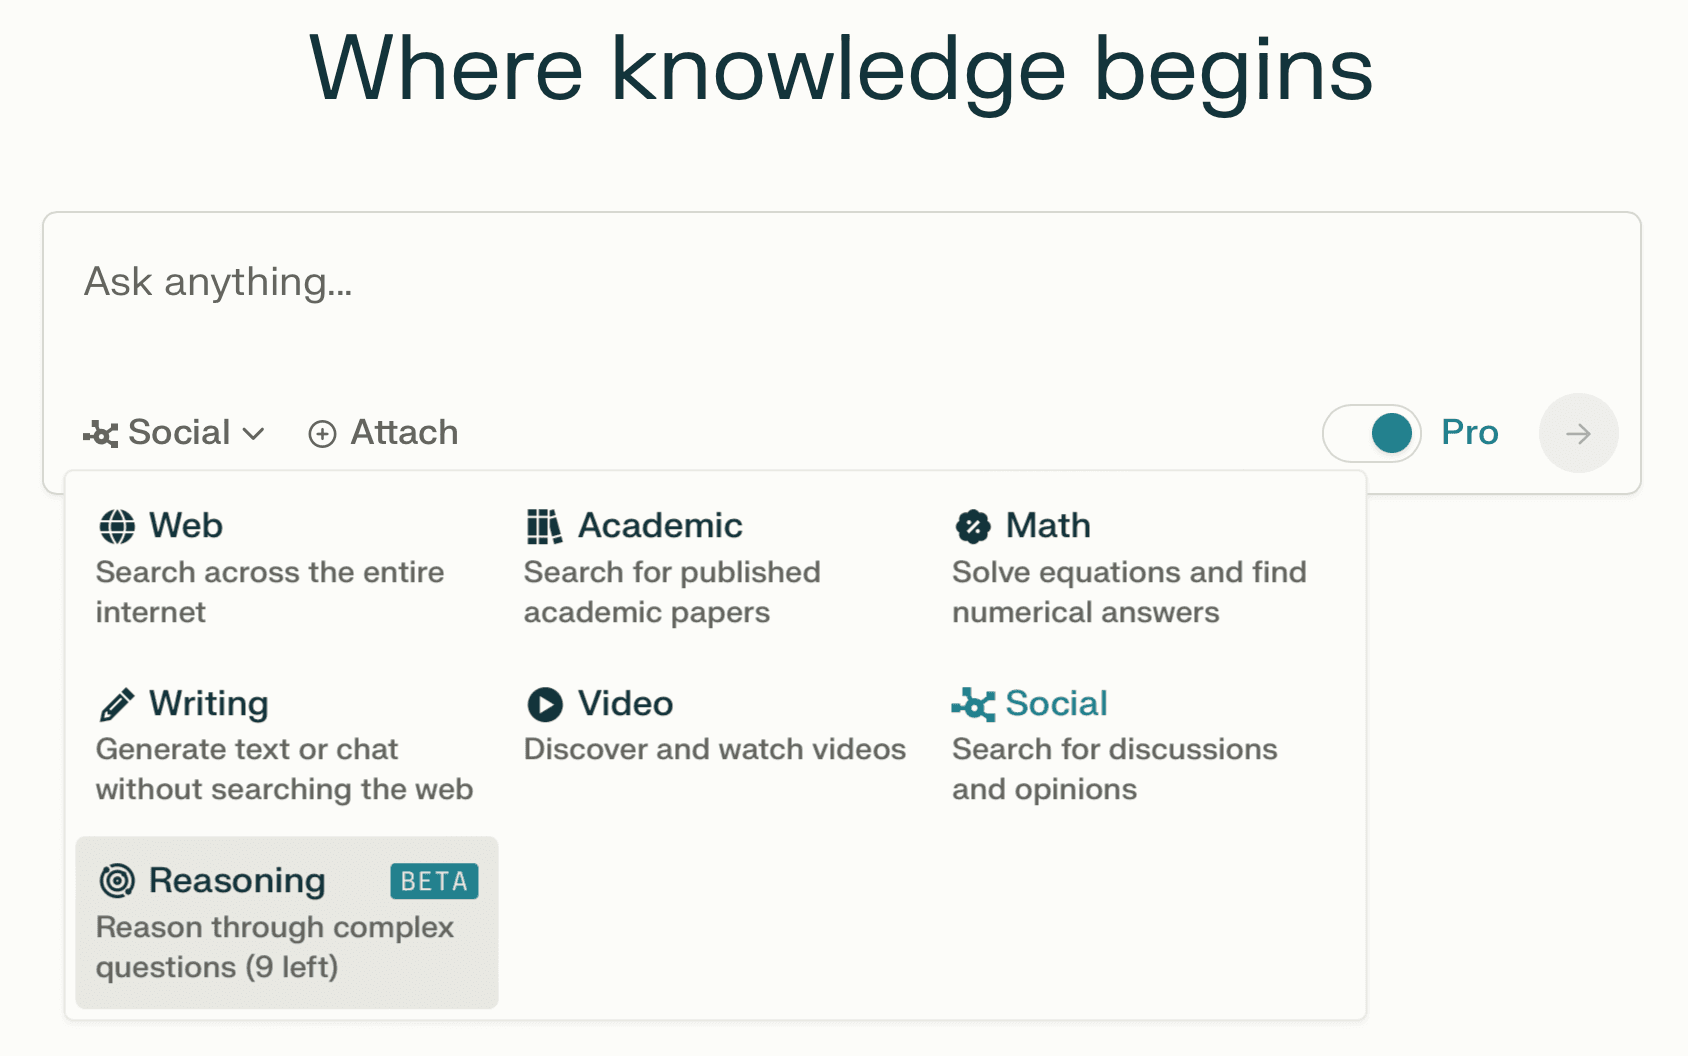The image size is (1688, 1056).
Task: Select the Math focus option text
Action: point(1047,525)
